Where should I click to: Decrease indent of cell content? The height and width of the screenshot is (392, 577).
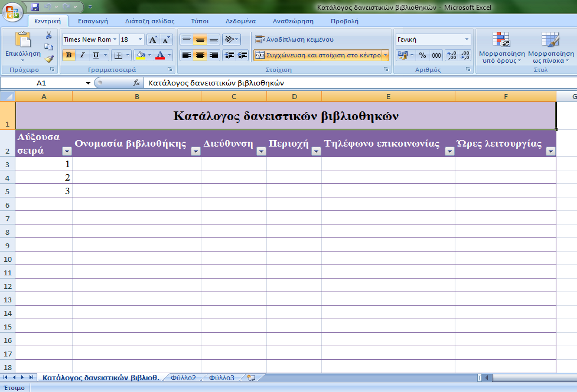[229, 55]
